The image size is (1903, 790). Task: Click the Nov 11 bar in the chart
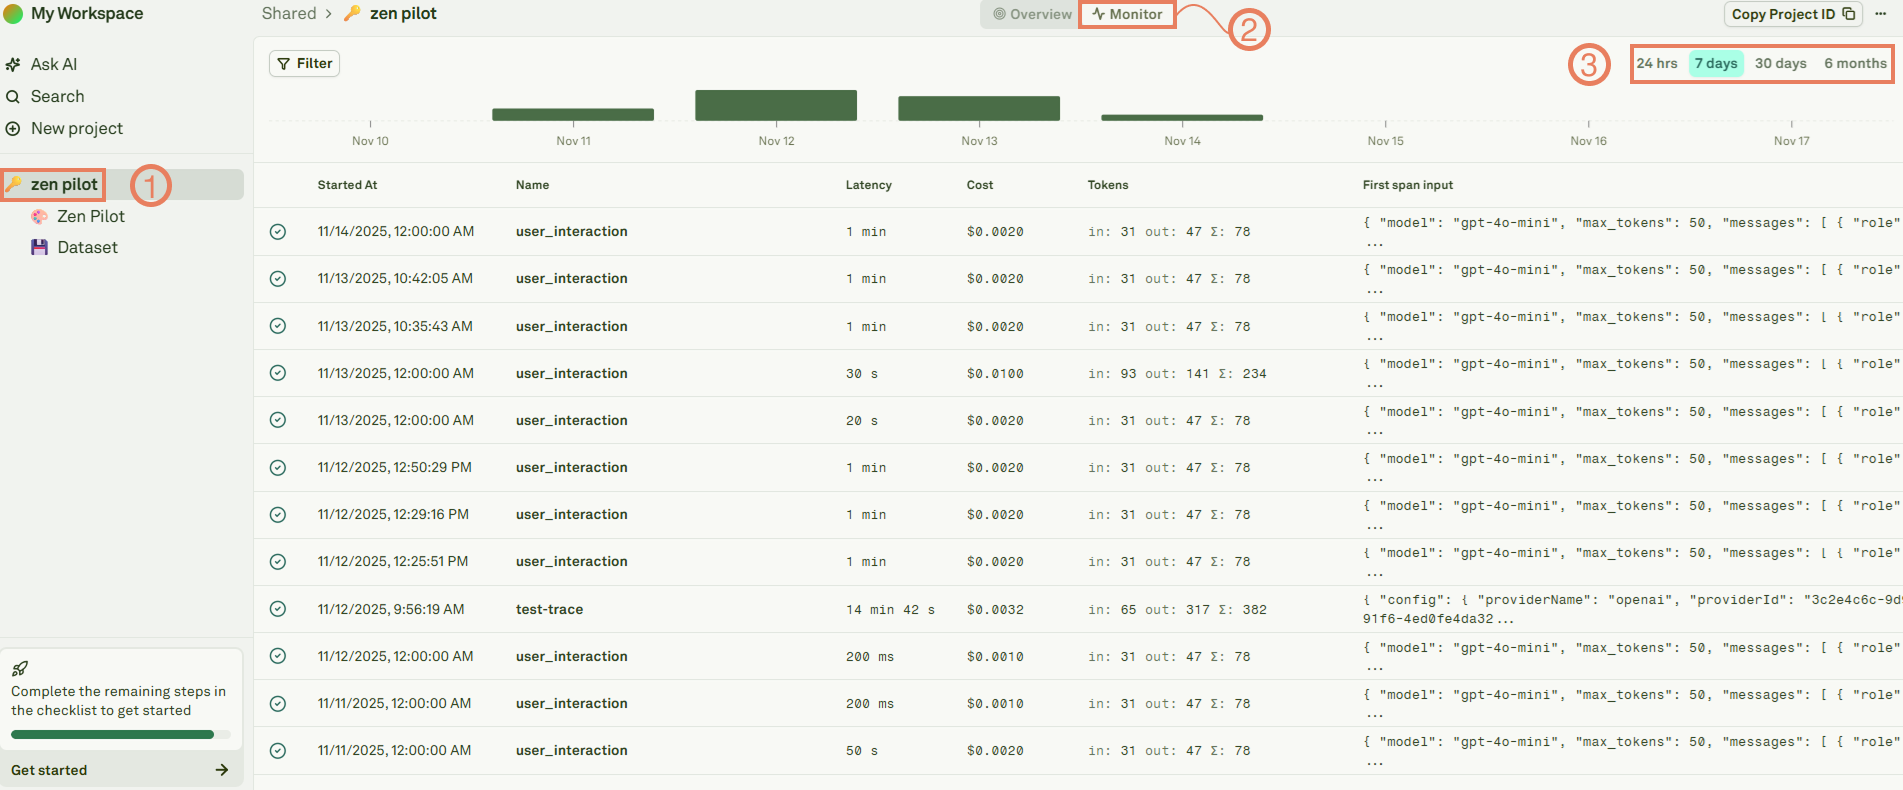pos(573,114)
